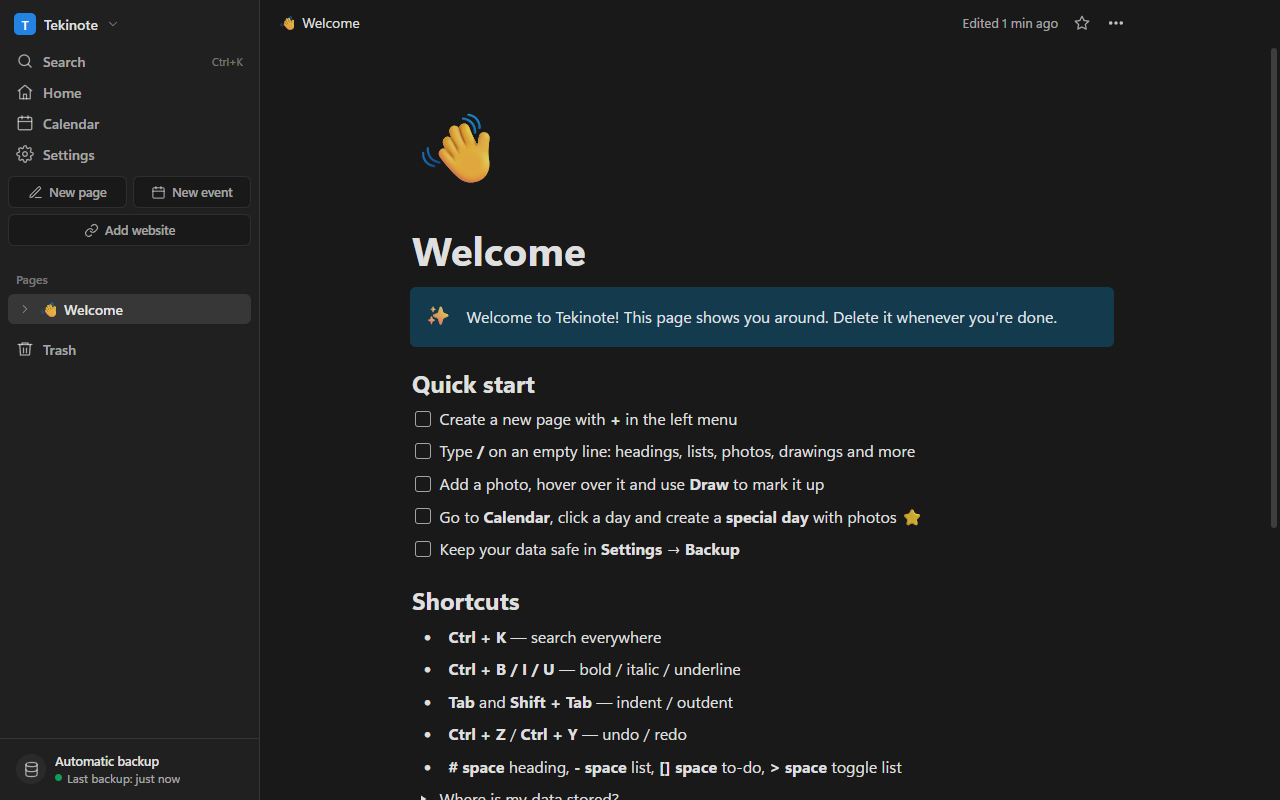The image size is (1280, 800).
Task: Click the 'undo / redo' shortcut line
Action: [568, 735]
